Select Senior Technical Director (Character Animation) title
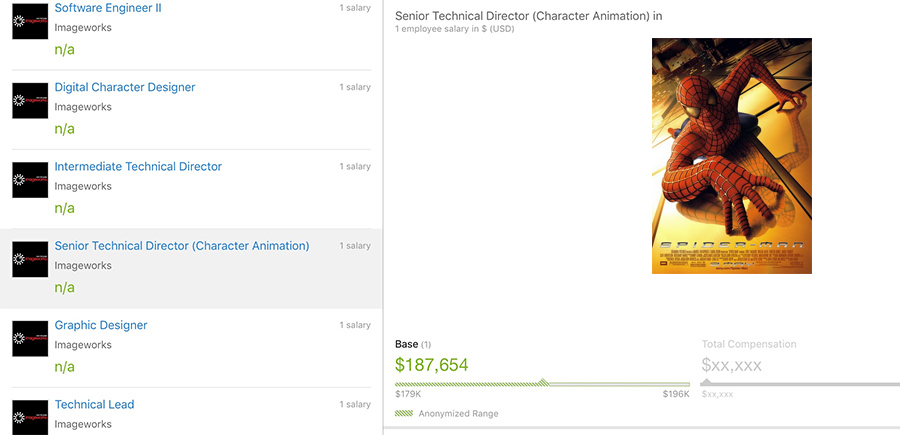The image size is (900, 435). [x=182, y=246]
